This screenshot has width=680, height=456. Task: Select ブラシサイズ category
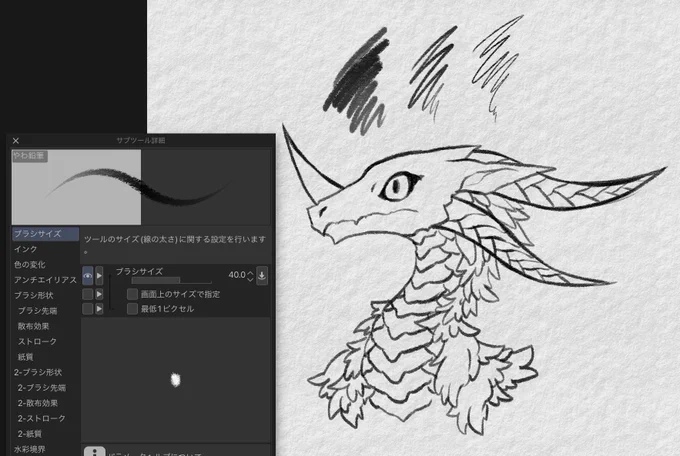click(x=45, y=234)
